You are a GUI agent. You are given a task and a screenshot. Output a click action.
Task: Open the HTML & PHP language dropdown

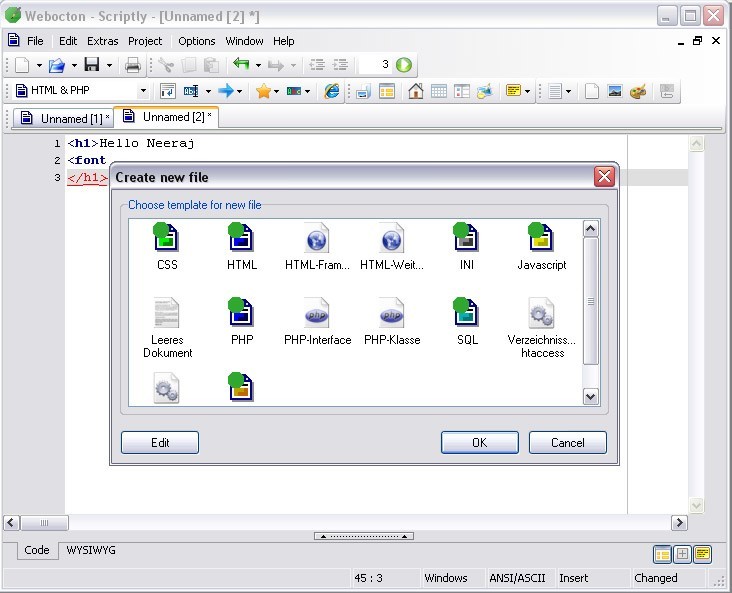pos(143,91)
